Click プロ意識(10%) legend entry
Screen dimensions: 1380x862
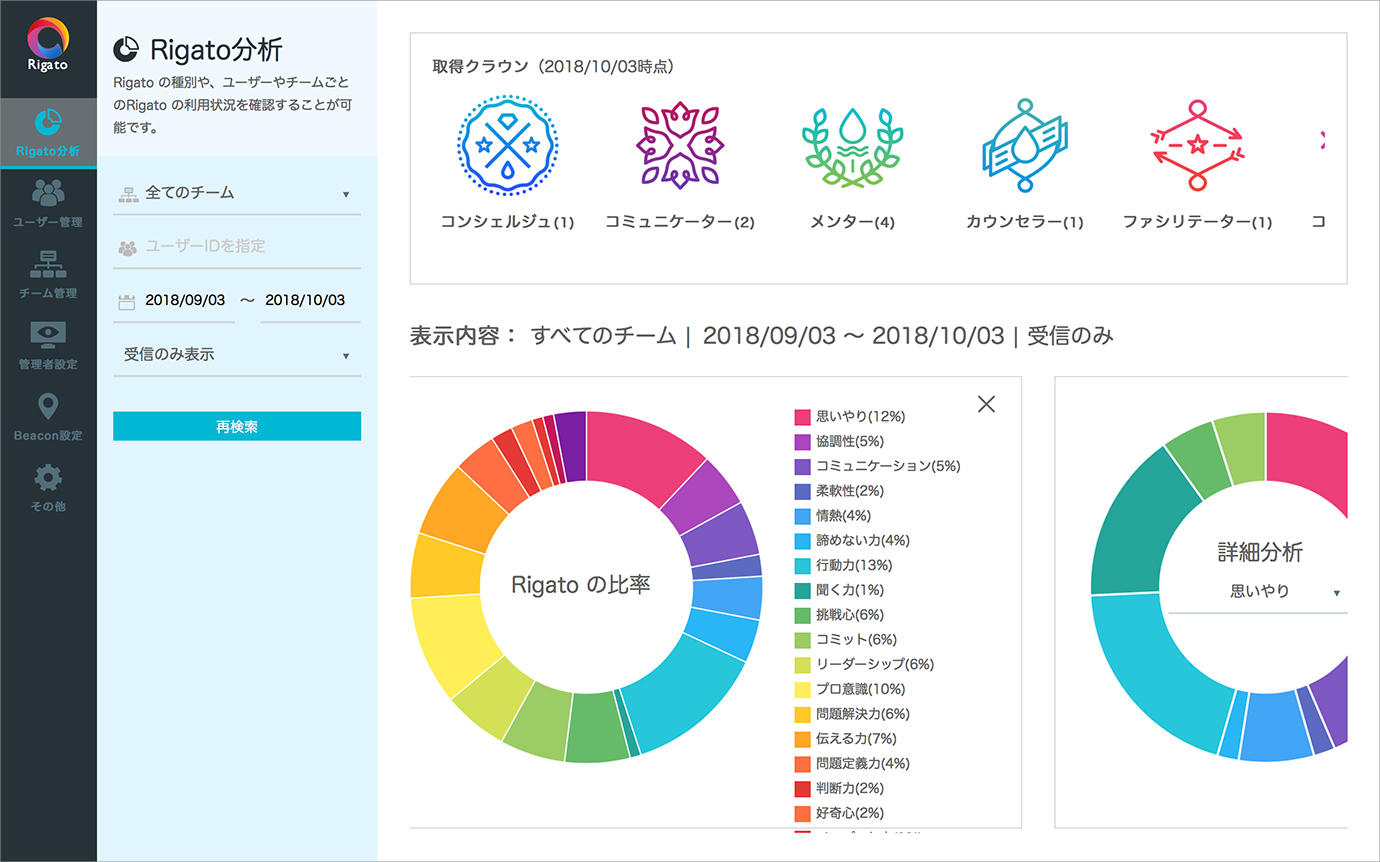[x=849, y=689]
